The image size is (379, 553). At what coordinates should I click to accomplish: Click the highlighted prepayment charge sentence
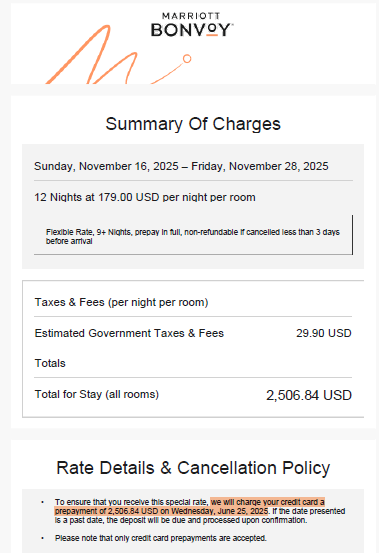coord(190,506)
